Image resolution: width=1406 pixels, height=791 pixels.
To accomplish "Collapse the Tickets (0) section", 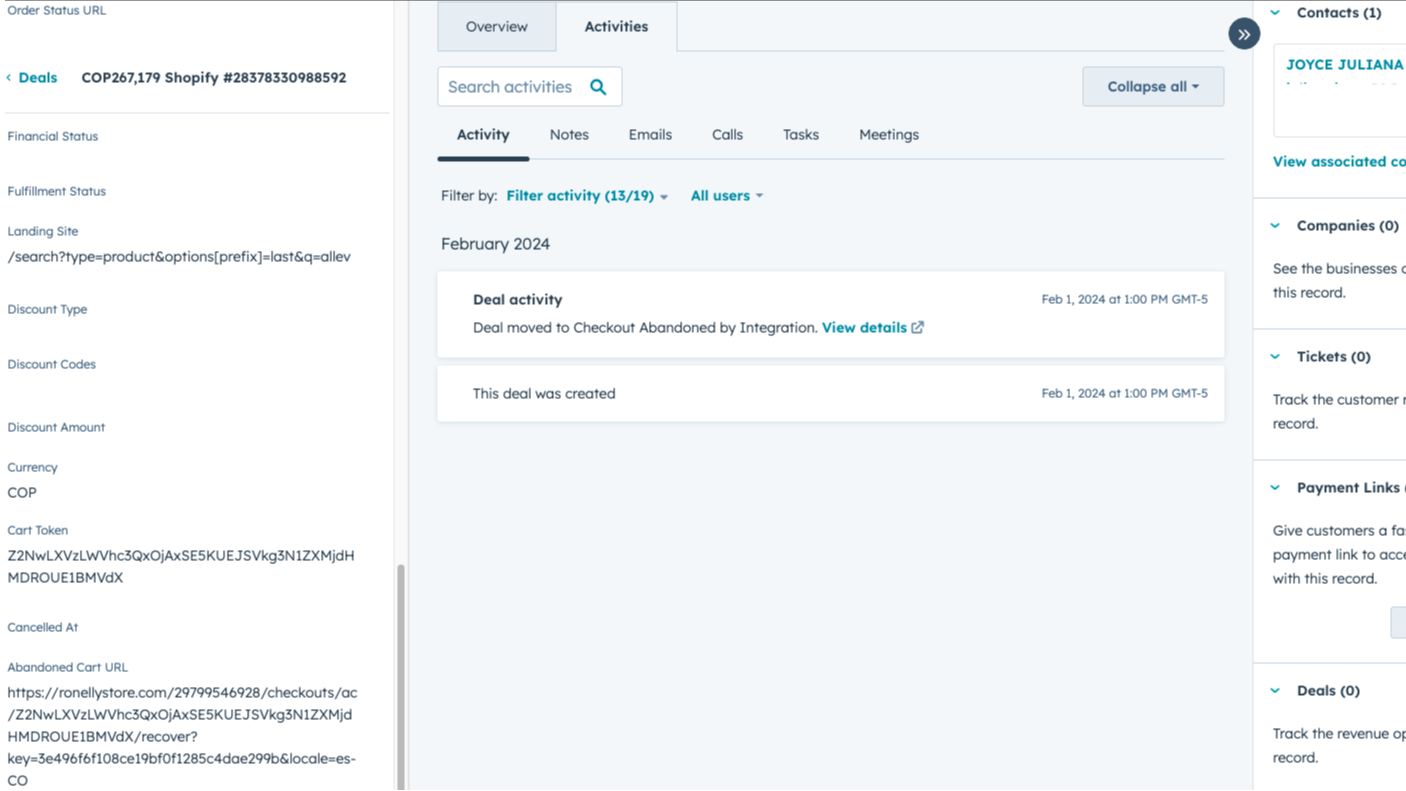I will (x=1274, y=356).
